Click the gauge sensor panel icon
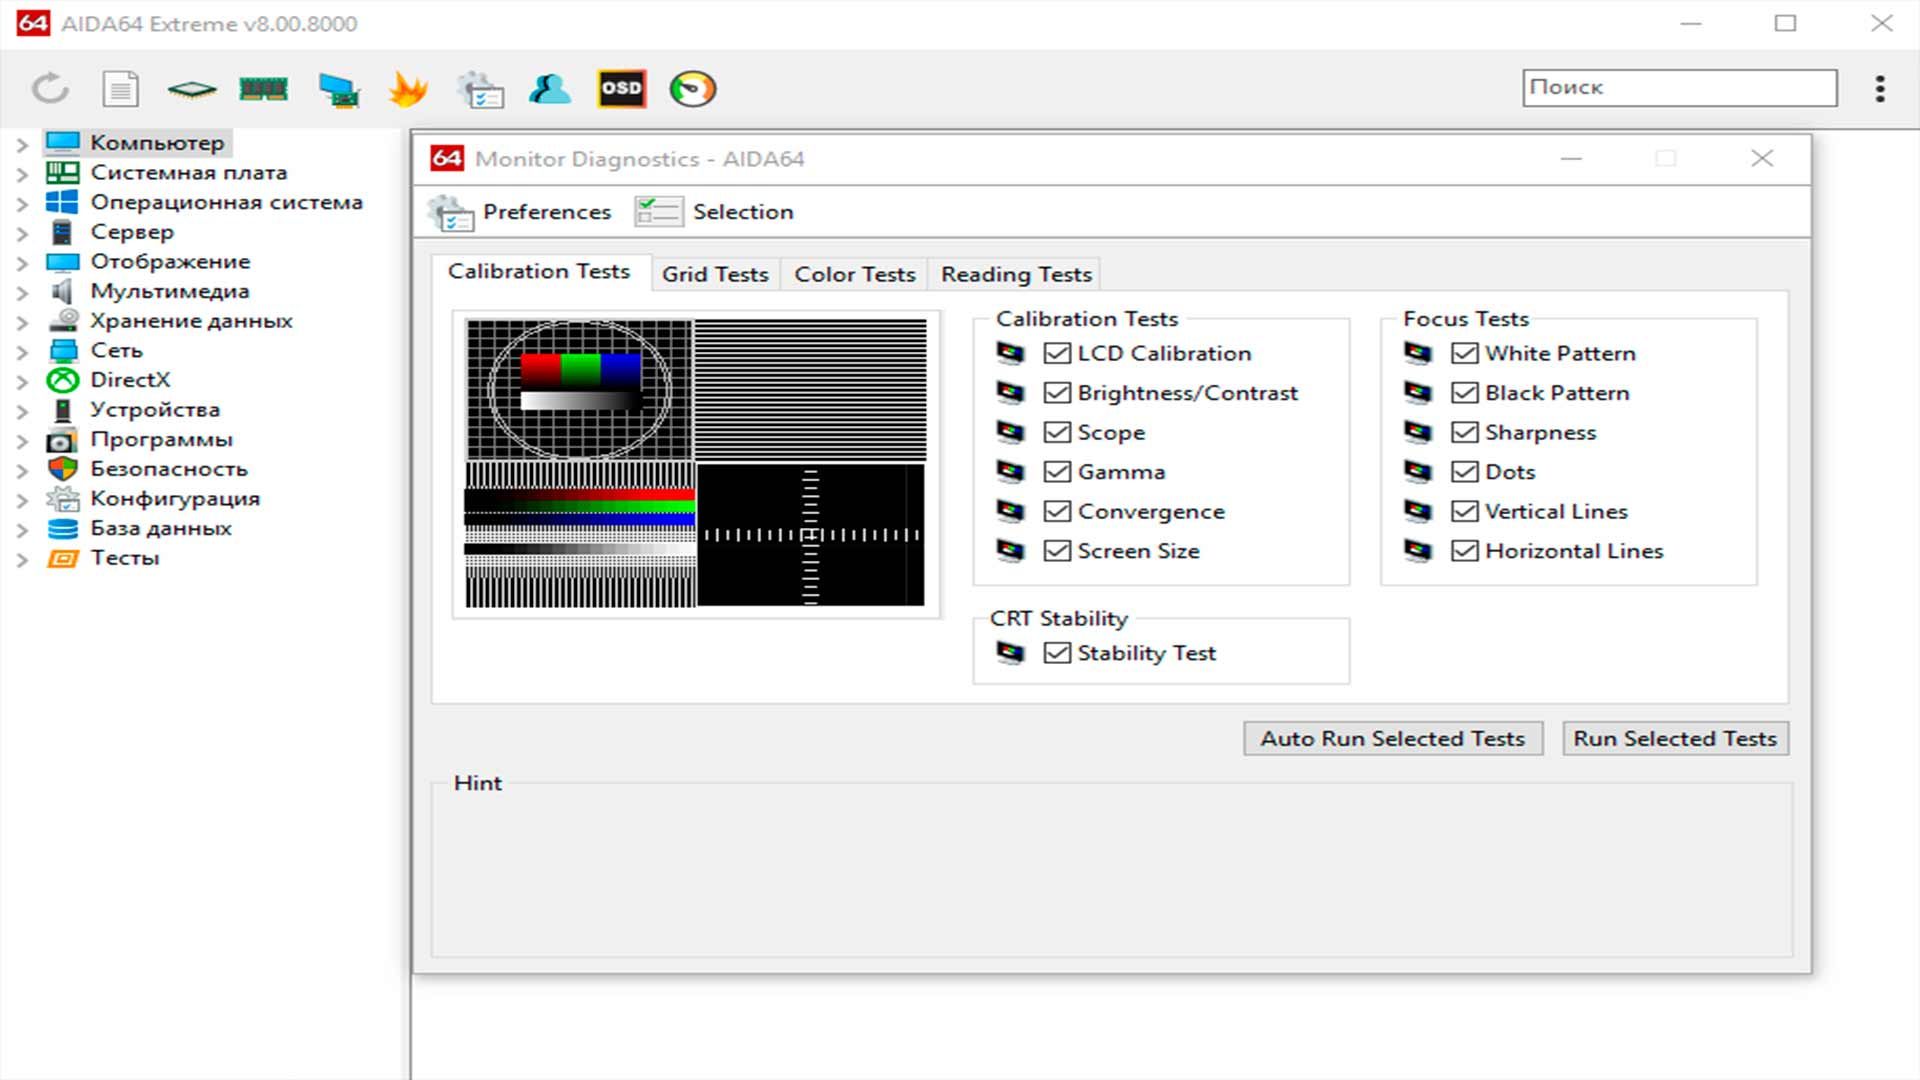This screenshot has height=1080, width=1920. [693, 89]
